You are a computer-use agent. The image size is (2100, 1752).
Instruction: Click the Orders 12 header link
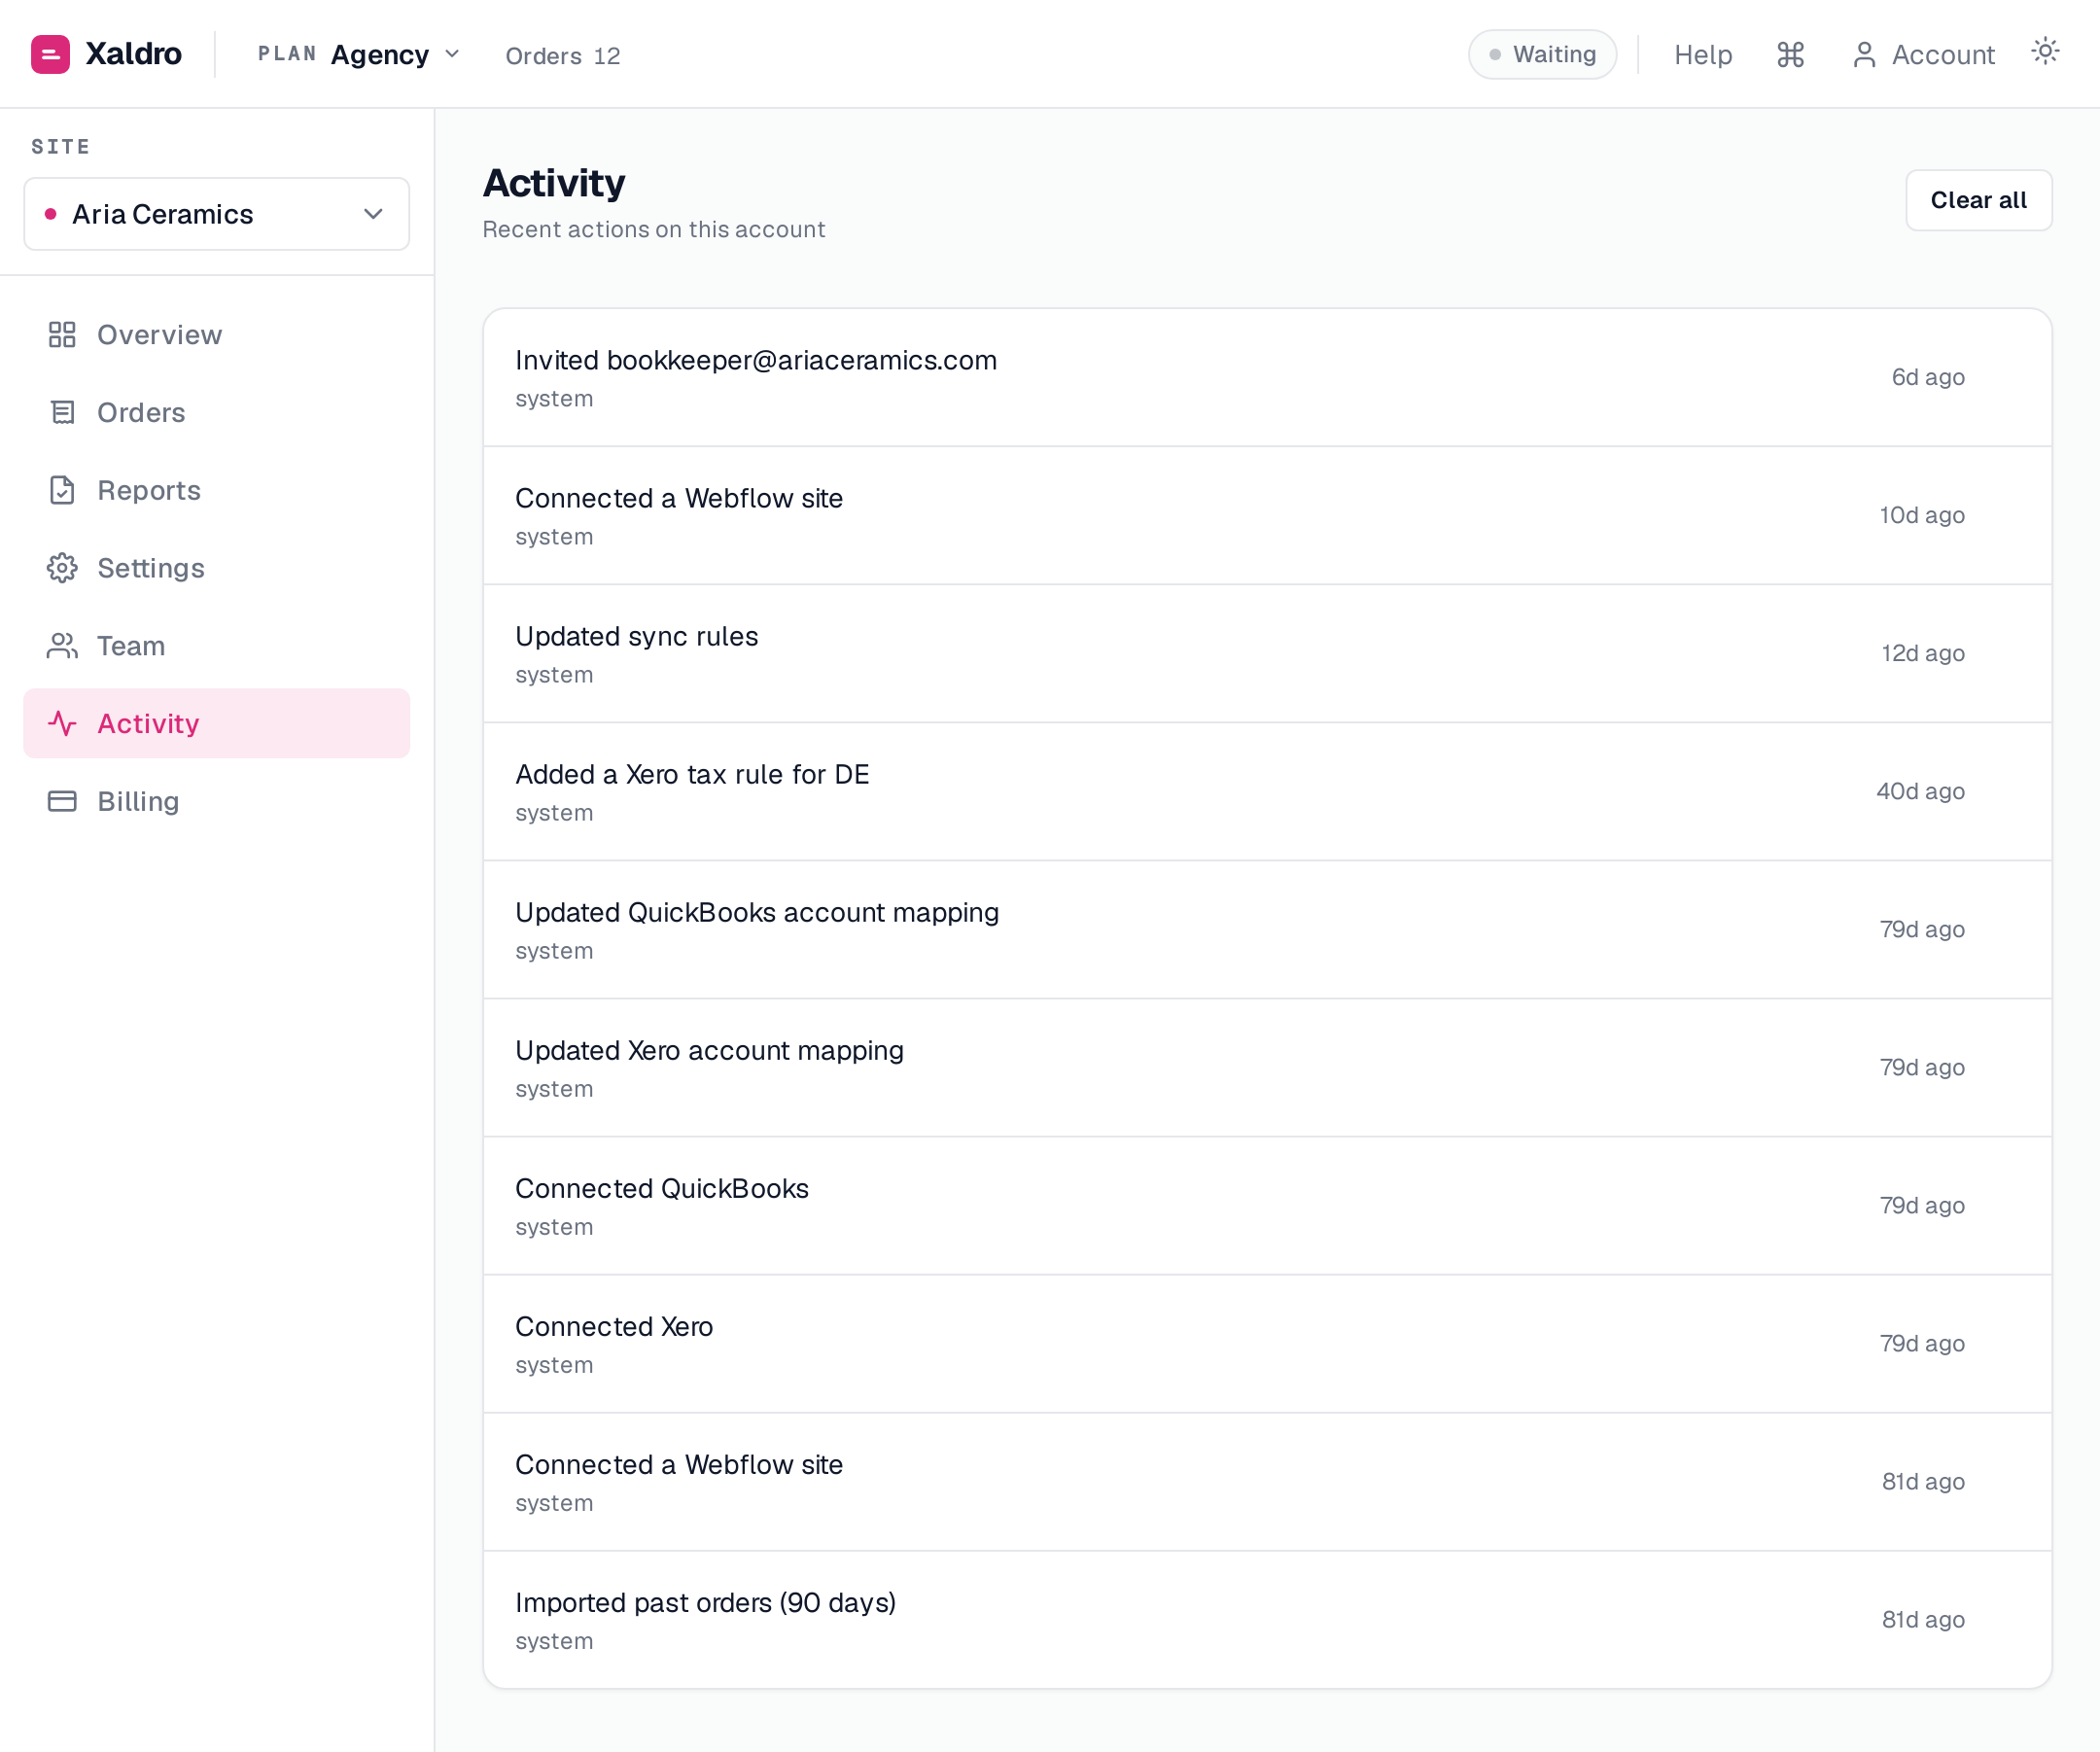coord(563,56)
